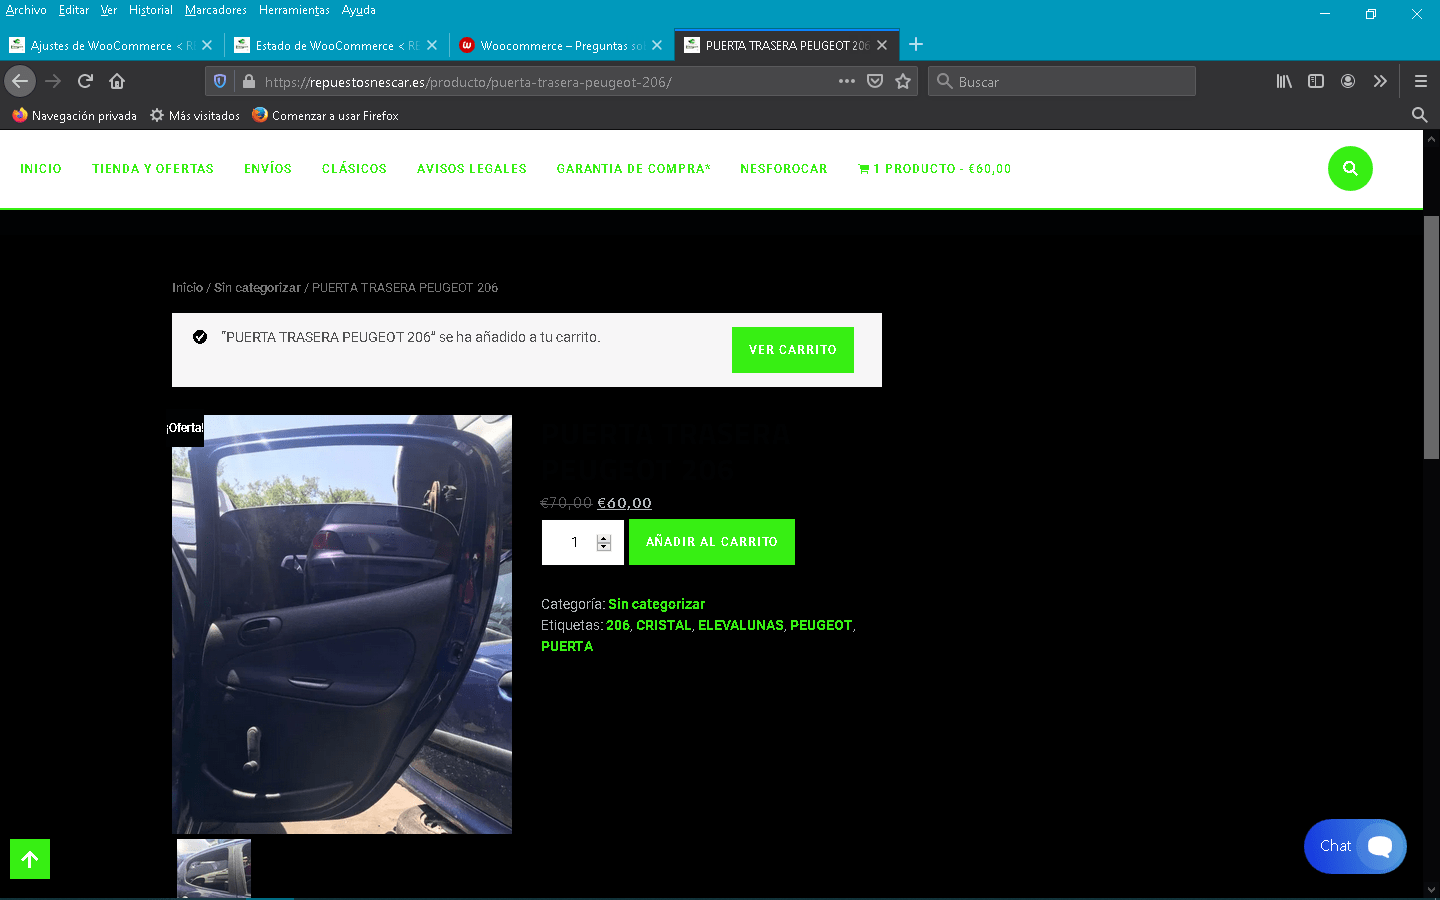Select the small product thumbnail image
This screenshot has width=1440, height=900.
(x=214, y=868)
